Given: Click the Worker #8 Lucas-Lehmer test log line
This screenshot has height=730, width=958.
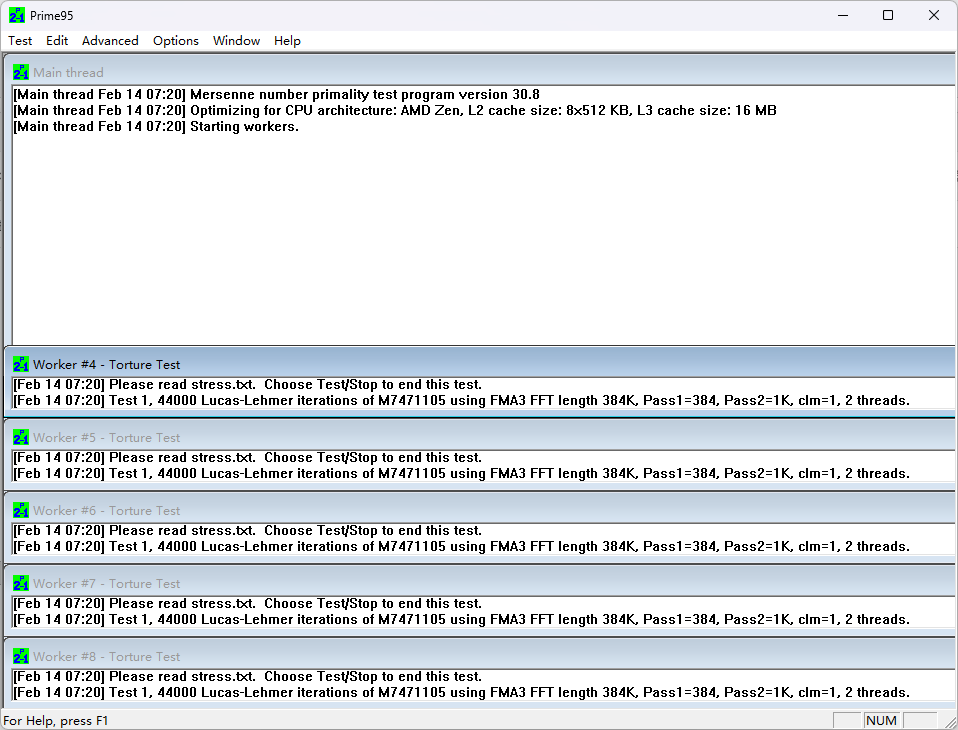Looking at the screenshot, I should click(461, 692).
